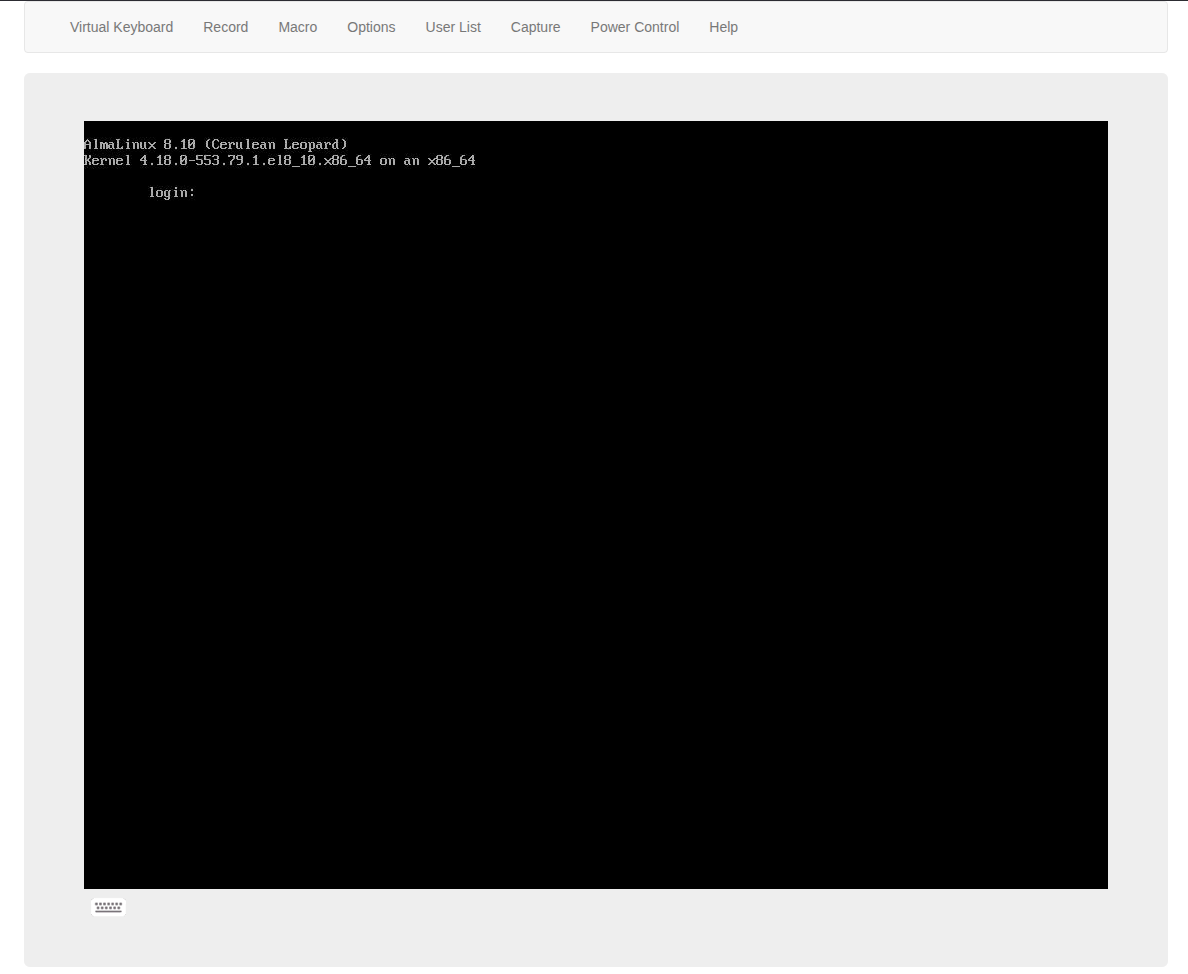The width and height of the screenshot is (1188, 974).
Task: Open the Virtual Keyboard menu
Action: (121, 27)
